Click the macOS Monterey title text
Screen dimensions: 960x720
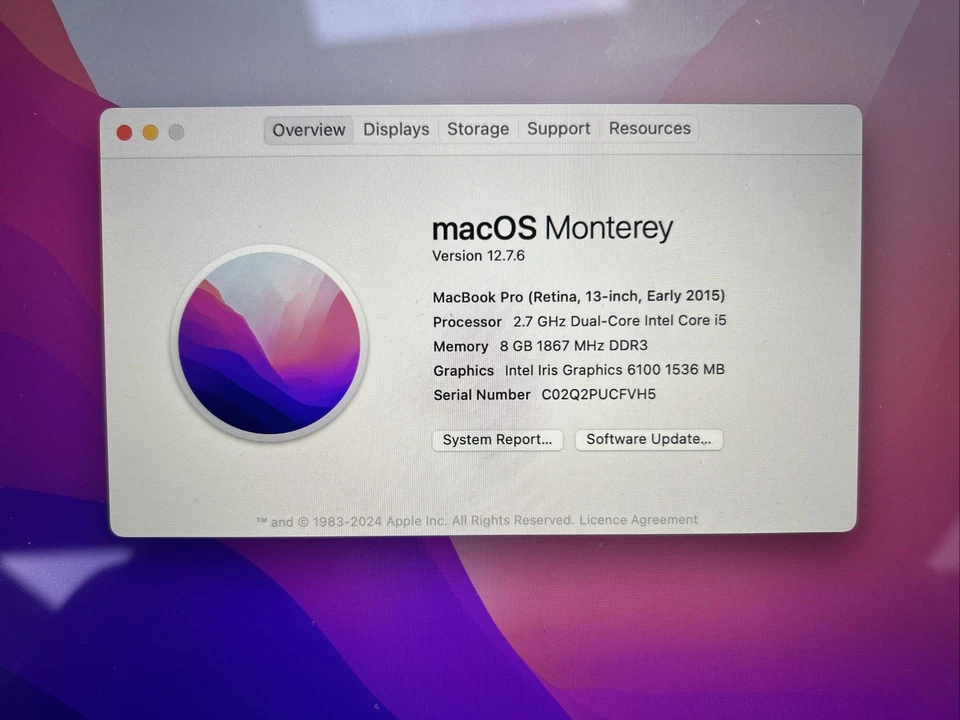pyautogui.click(x=552, y=228)
